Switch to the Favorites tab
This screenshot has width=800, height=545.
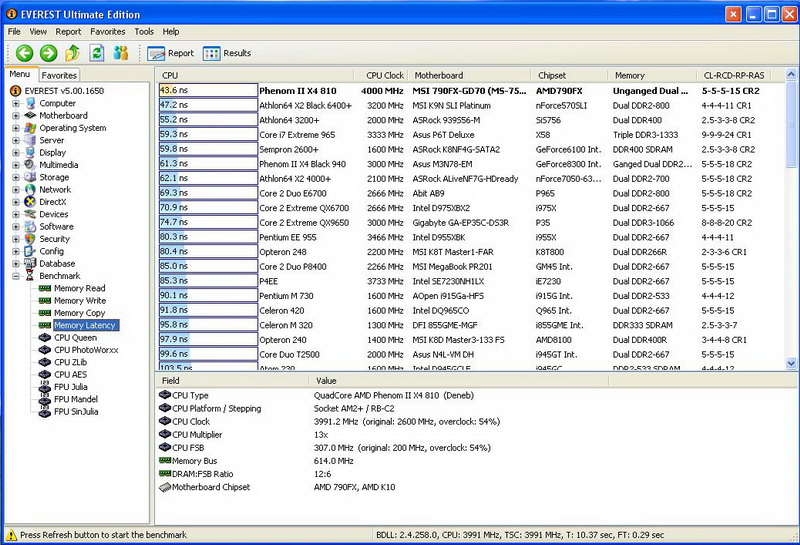[x=59, y=75]
